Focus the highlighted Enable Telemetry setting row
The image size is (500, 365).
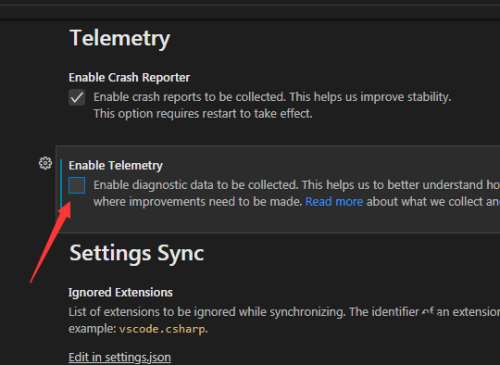[x=277, y=189]
